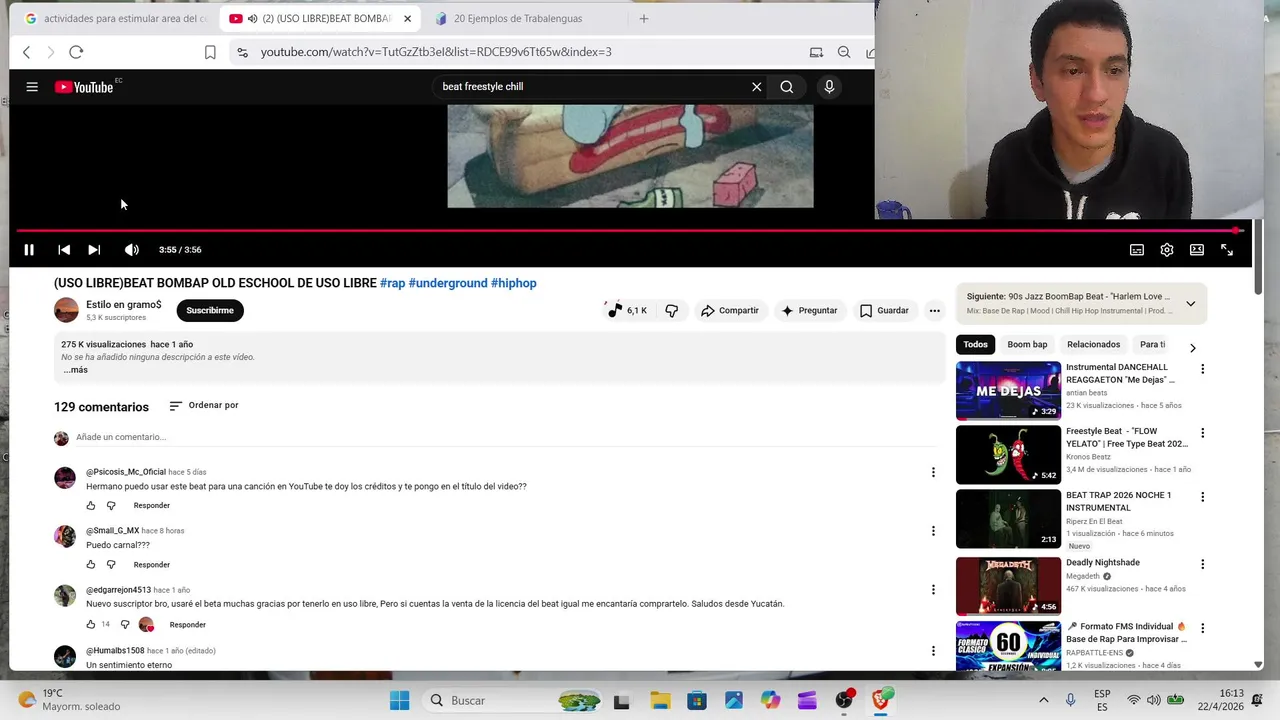The height and width of the screenshot is (720, 1280).
Task: Open options for Deadly Nightshade video
Action: coord(1202,564)
